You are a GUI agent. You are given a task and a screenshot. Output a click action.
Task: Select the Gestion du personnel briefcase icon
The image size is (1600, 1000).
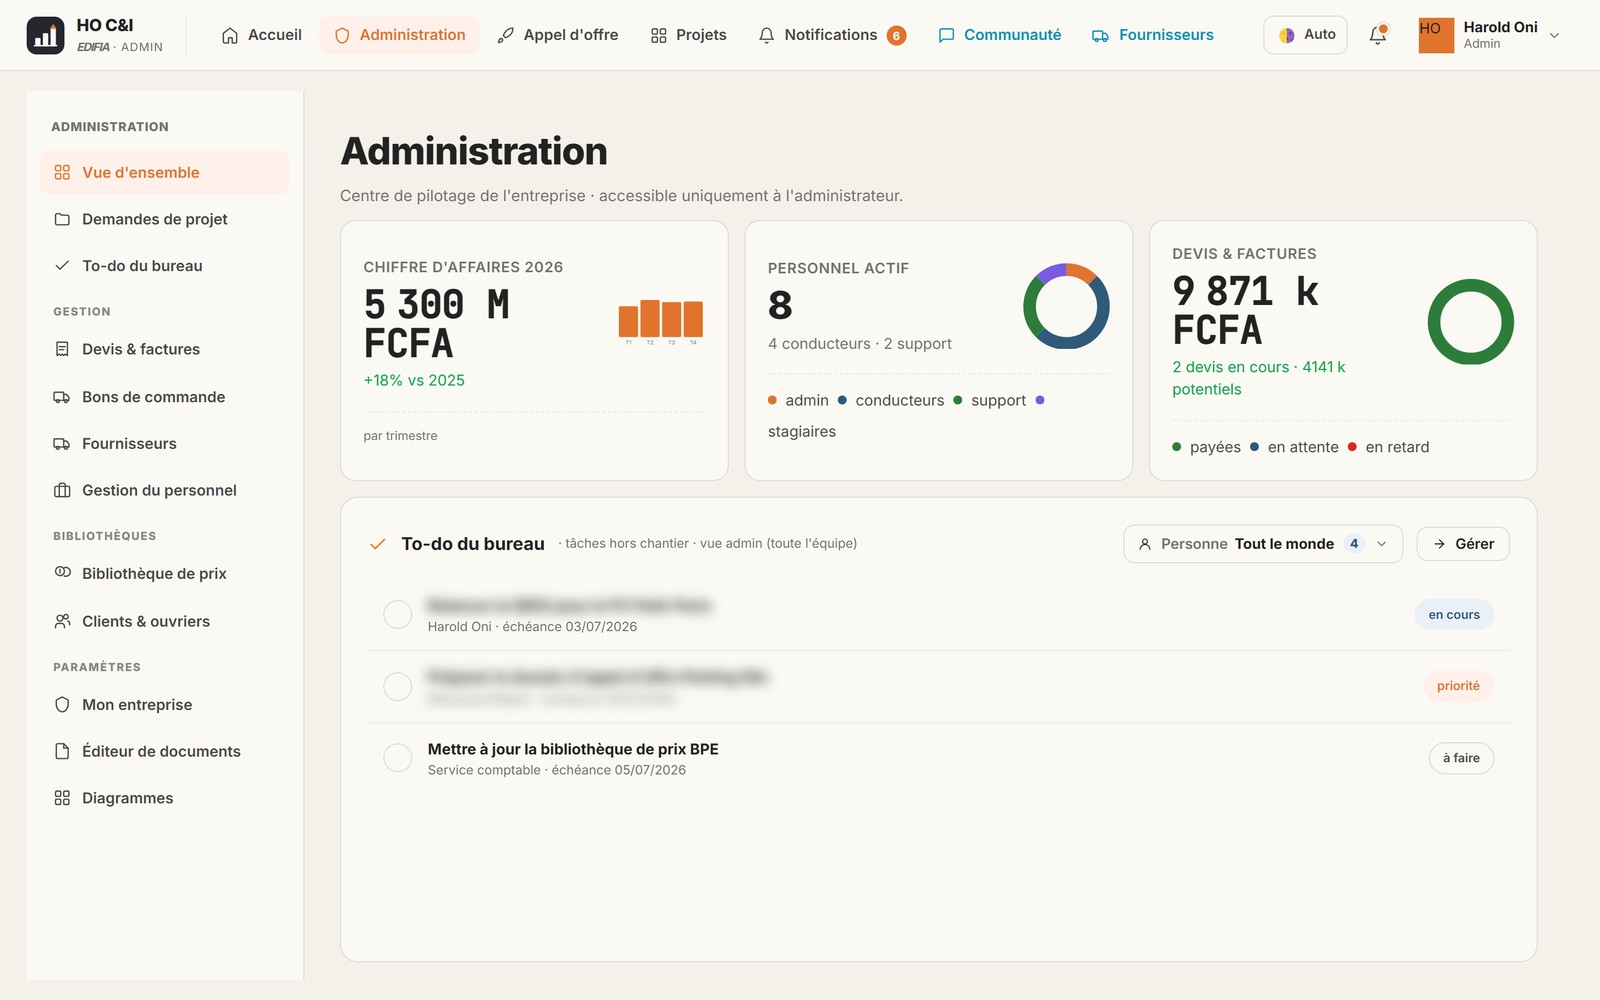(x=62, y=490)
